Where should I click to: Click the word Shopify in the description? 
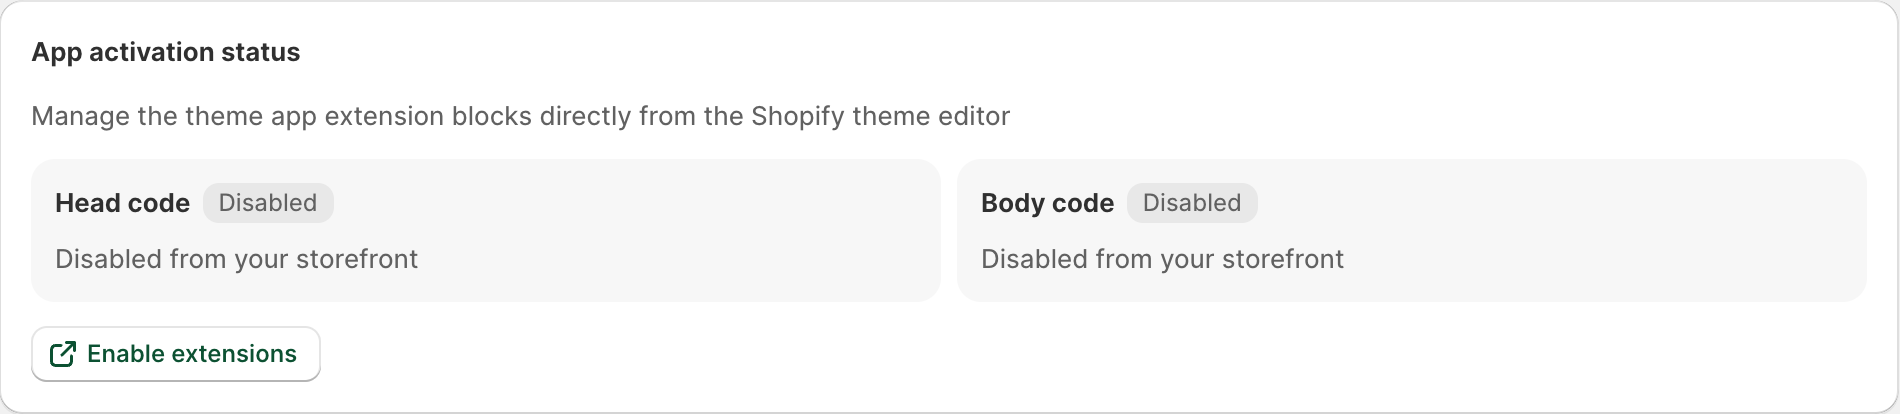pos(798,116)
